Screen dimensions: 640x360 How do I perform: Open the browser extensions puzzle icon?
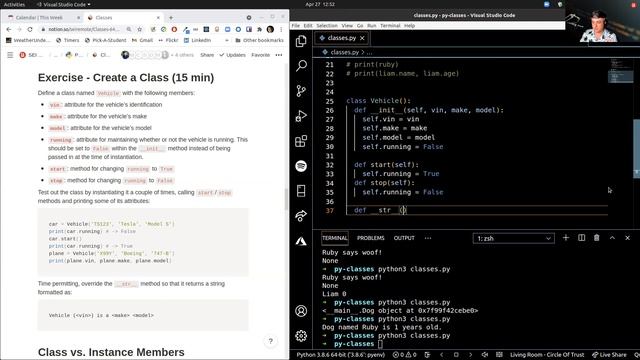[x=259, y=29]
